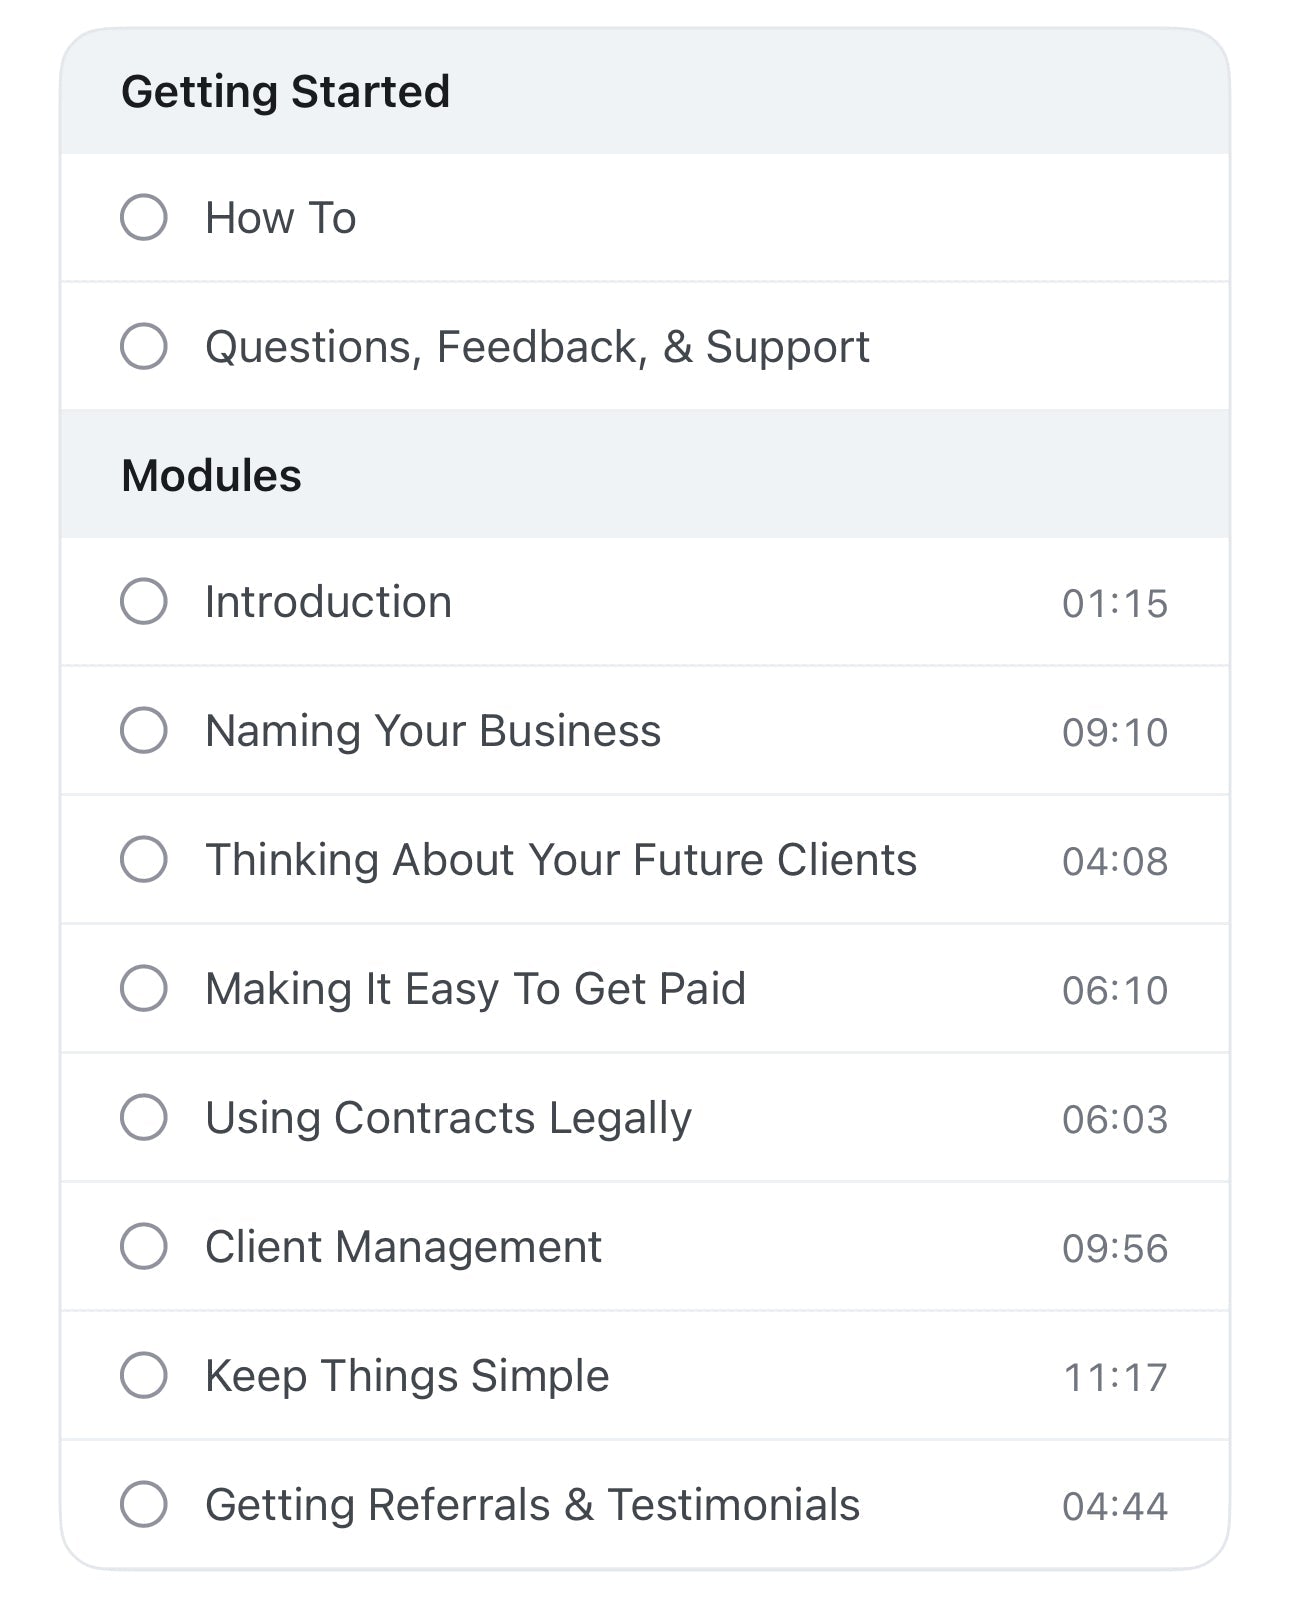1290x1618 pixels.
Task: Open Questions, Feedback, & Support lesson
Action: coord(537,347)
